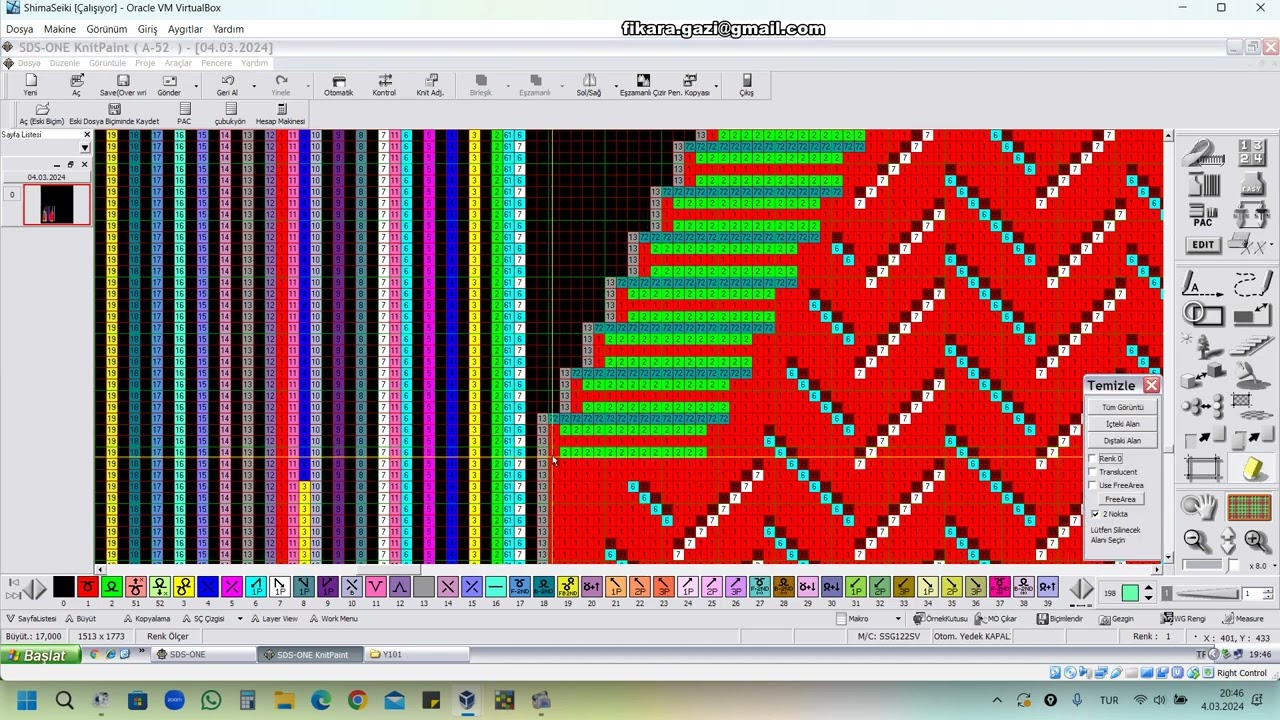Click the Dıştaki Alan button
This screenshot has width=1280, height=720.
[x=1122, y=440]
